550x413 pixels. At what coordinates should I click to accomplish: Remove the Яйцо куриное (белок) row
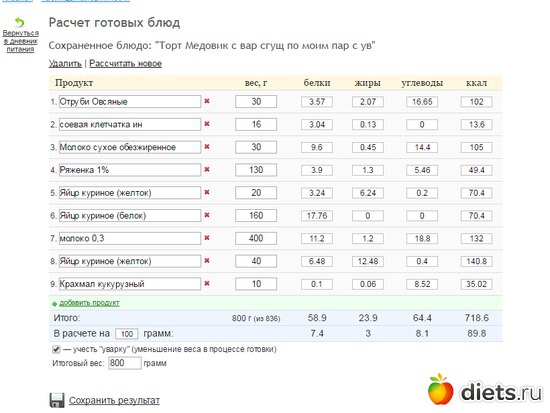tap(207, 215)
